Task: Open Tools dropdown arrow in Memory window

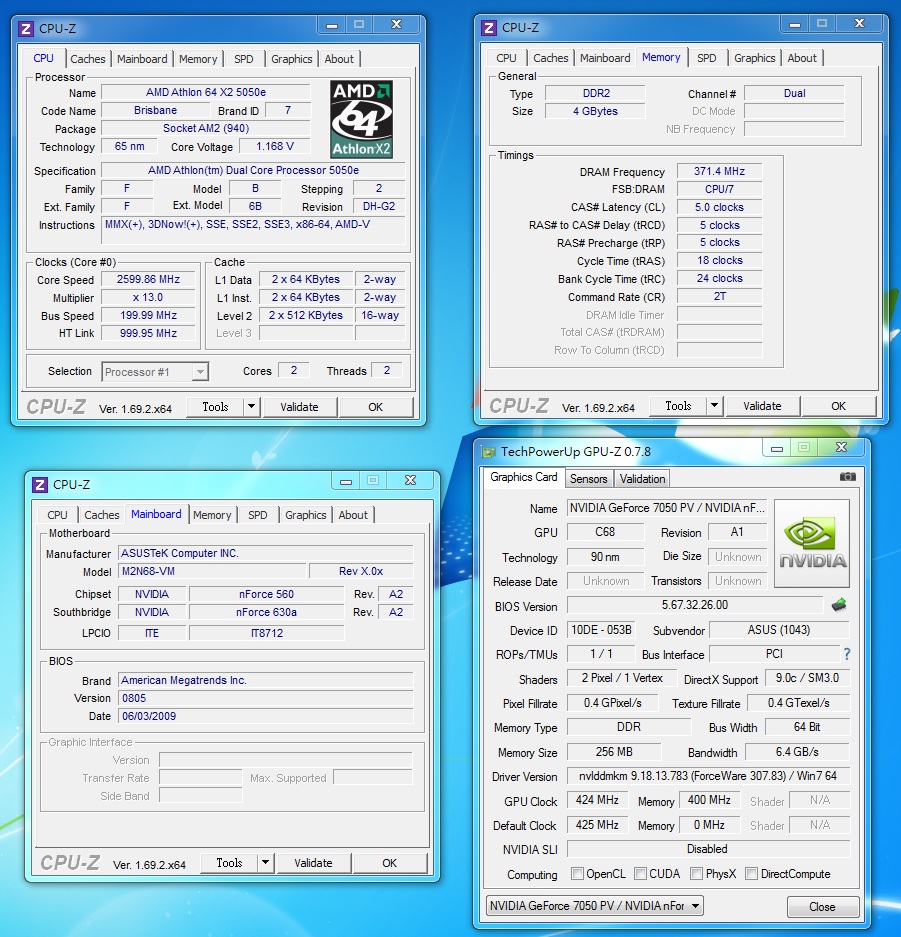Action: click(715, 406)
